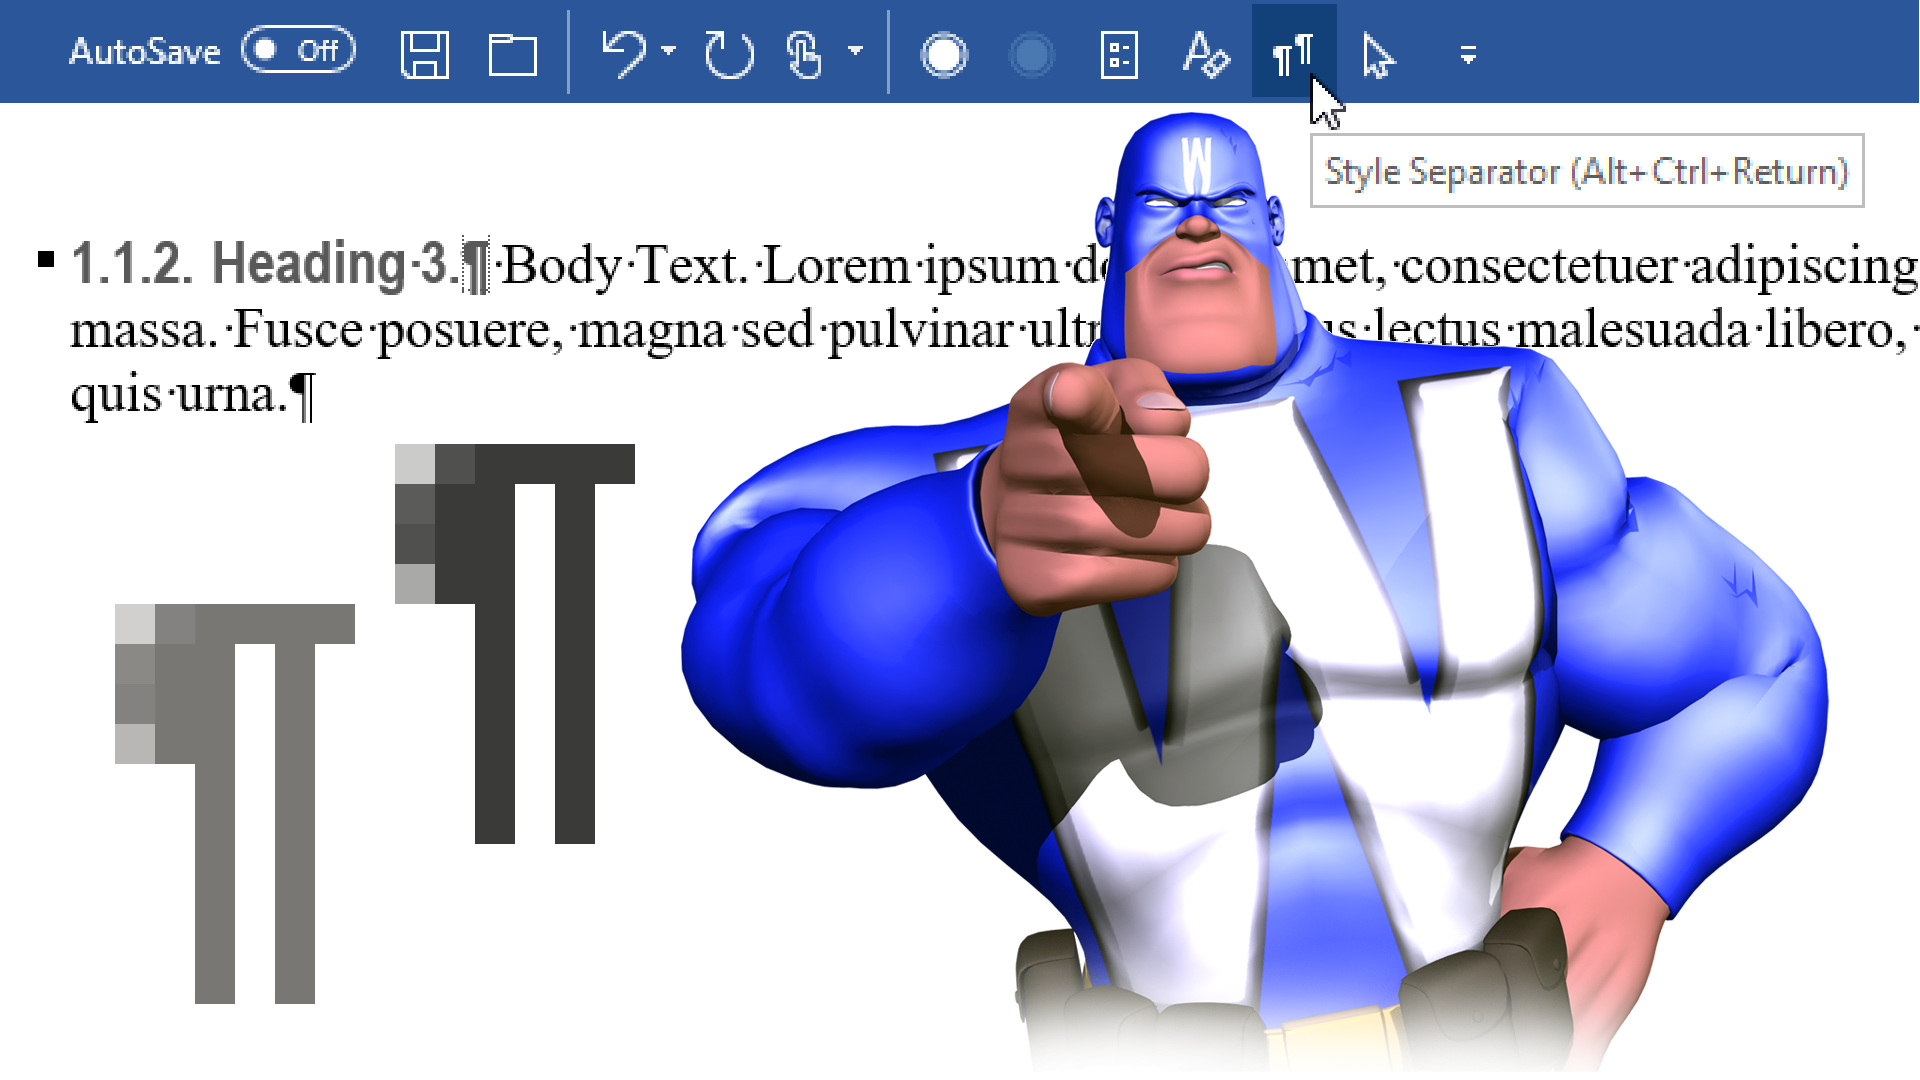Screen dimensions: 1920x1080
Task: Click the Save floppy disk icon
Action: [x=424, y=54]
